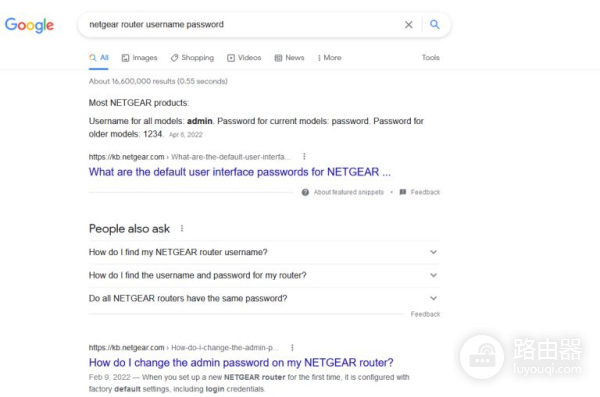Open the Videos tab
600x397 pixels.
(244, 58)
